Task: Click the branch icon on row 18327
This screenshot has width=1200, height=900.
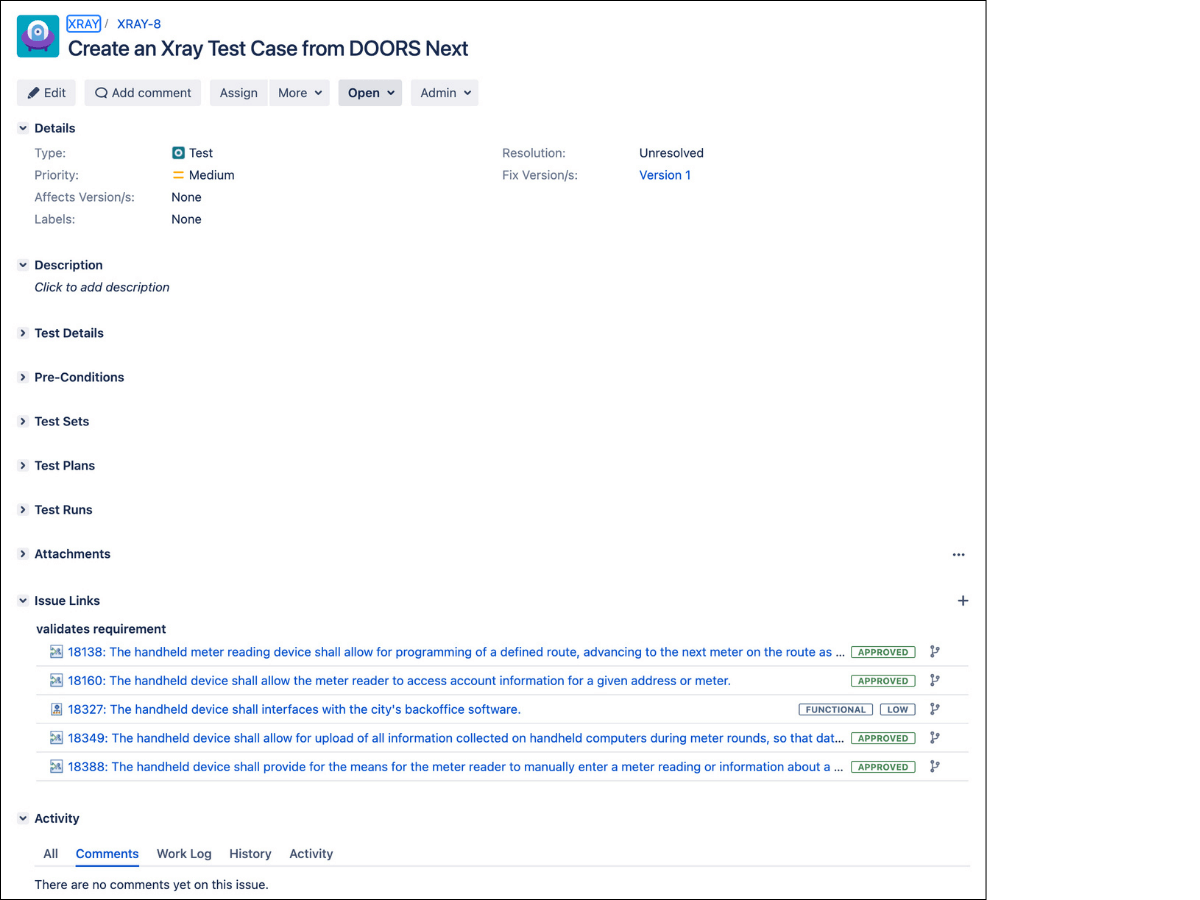Action: tap(935, 709)
